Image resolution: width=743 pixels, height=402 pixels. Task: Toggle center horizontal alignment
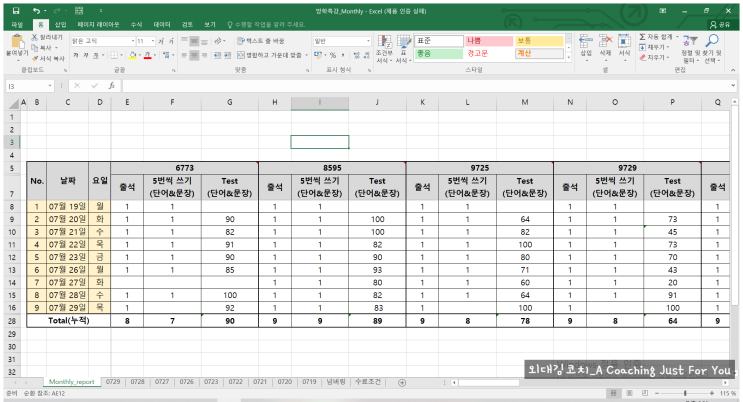(194, 55)
